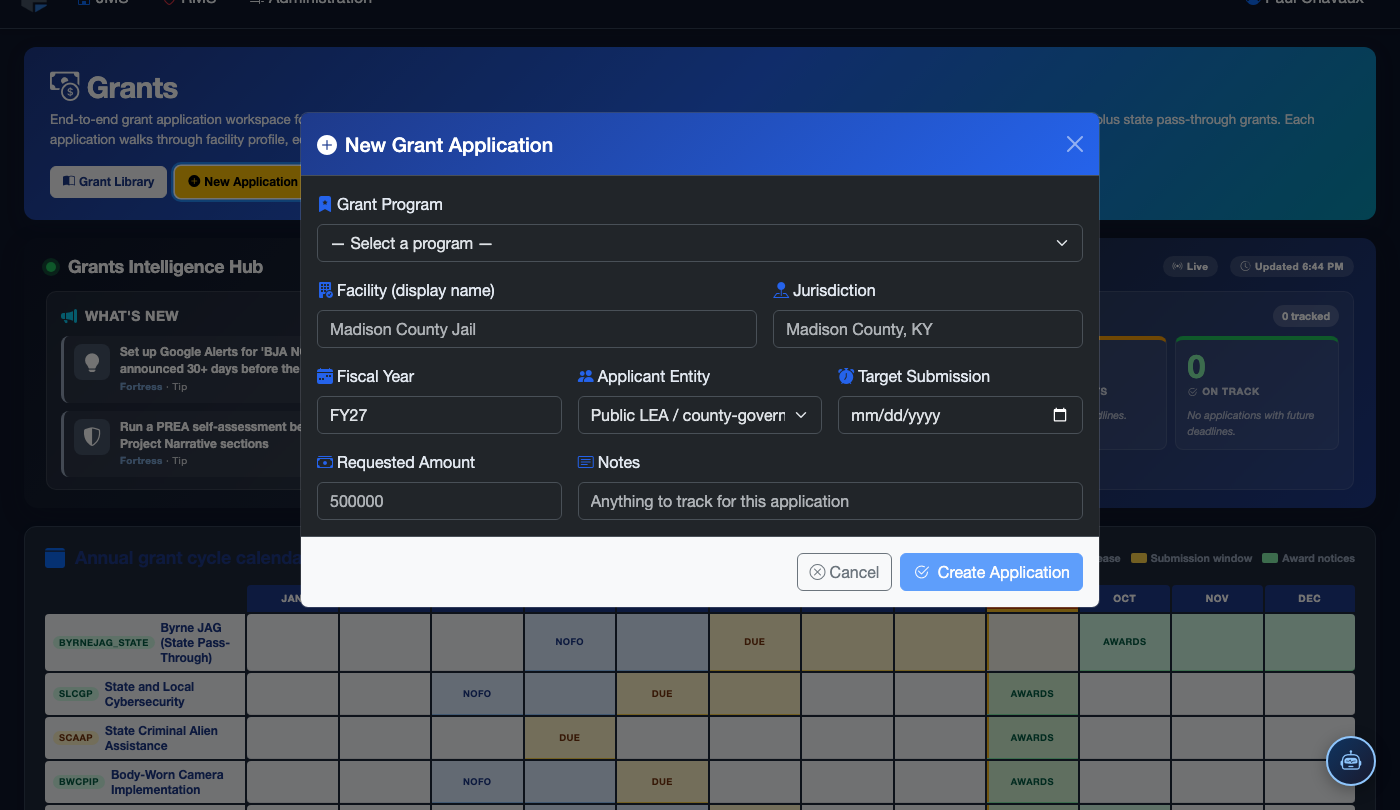Close the New Grant Application dialog

click(1075, 144)
